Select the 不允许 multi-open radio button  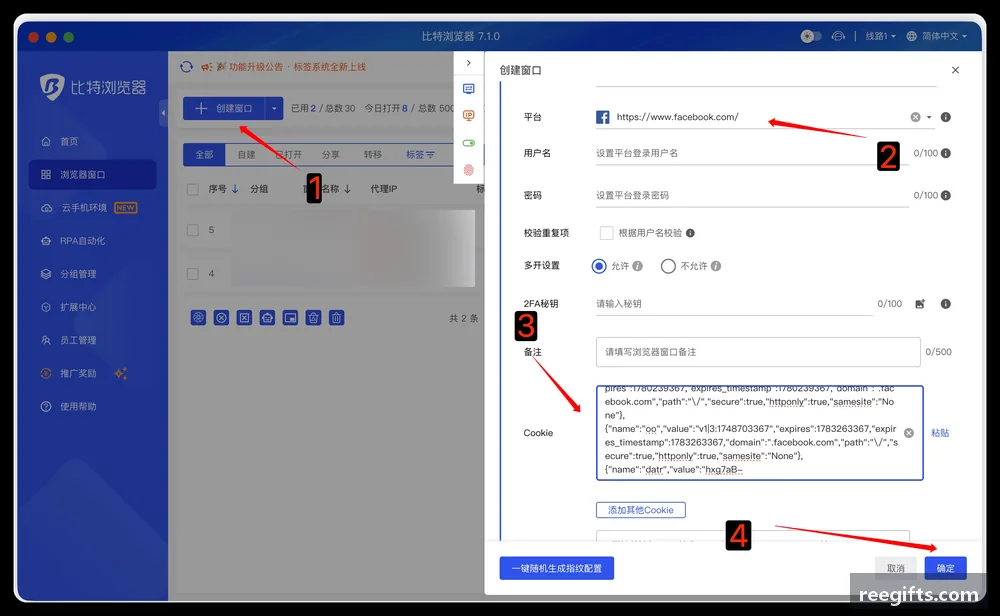pos(668,266)
